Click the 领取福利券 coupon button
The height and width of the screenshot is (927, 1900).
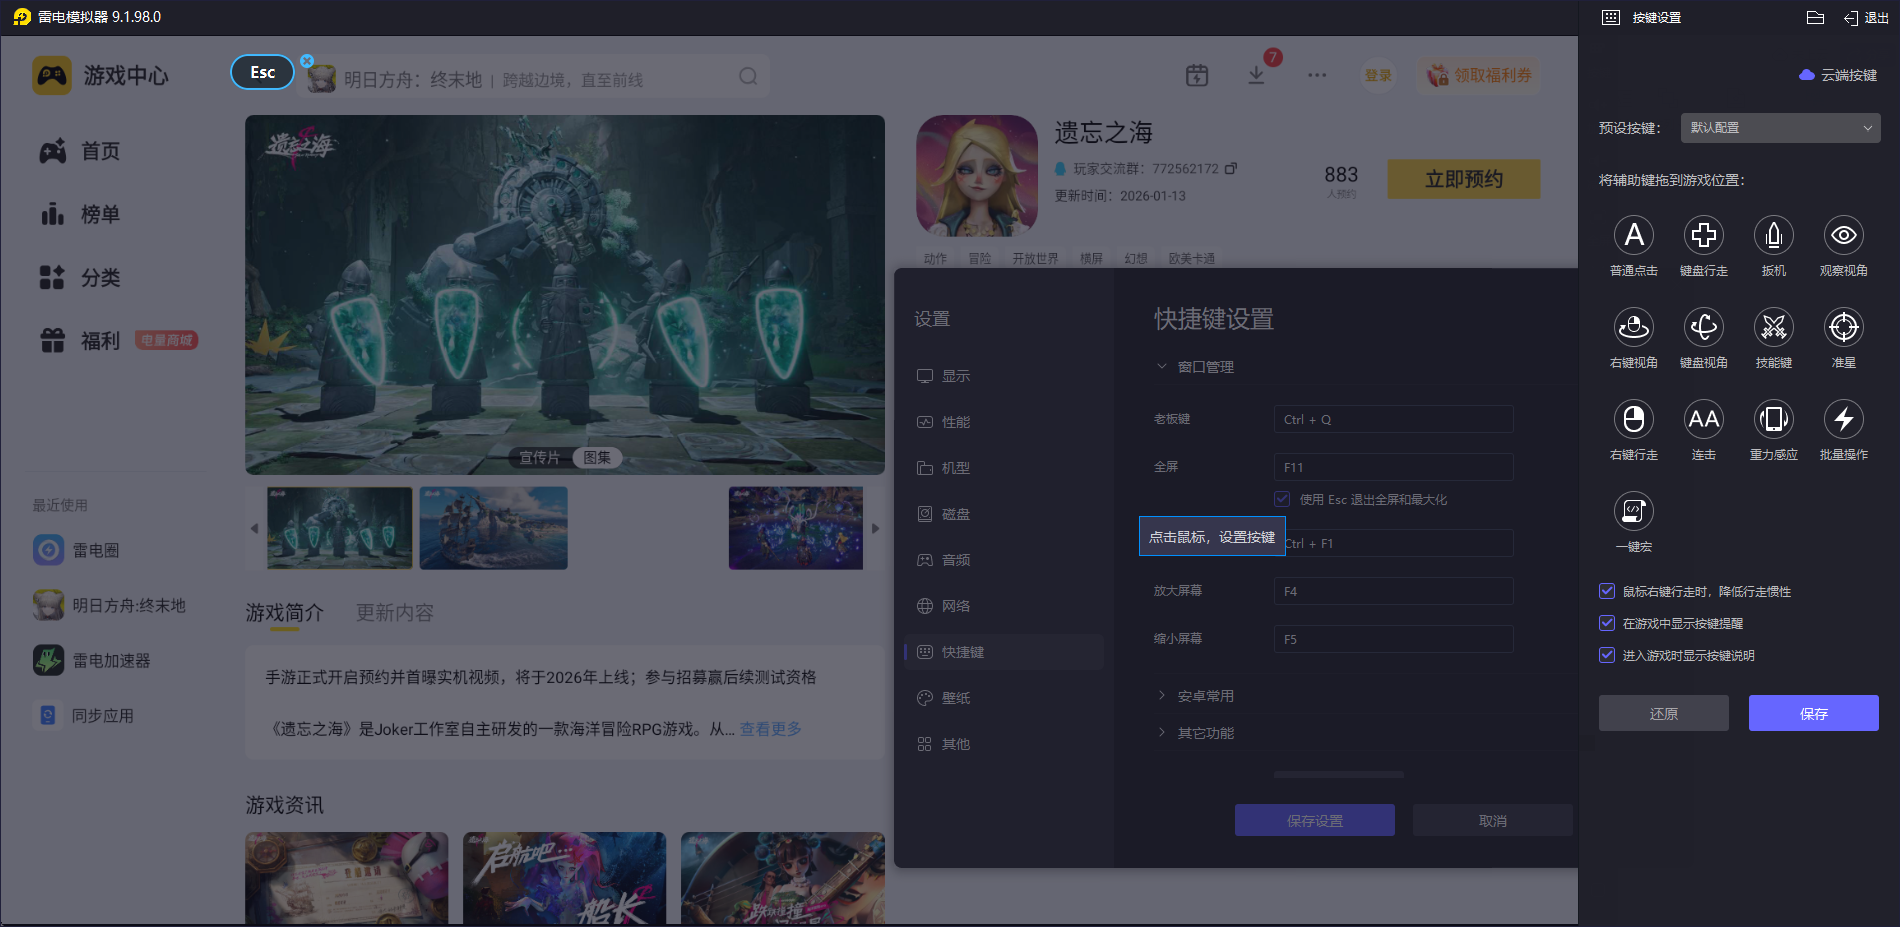(1478, 75)
